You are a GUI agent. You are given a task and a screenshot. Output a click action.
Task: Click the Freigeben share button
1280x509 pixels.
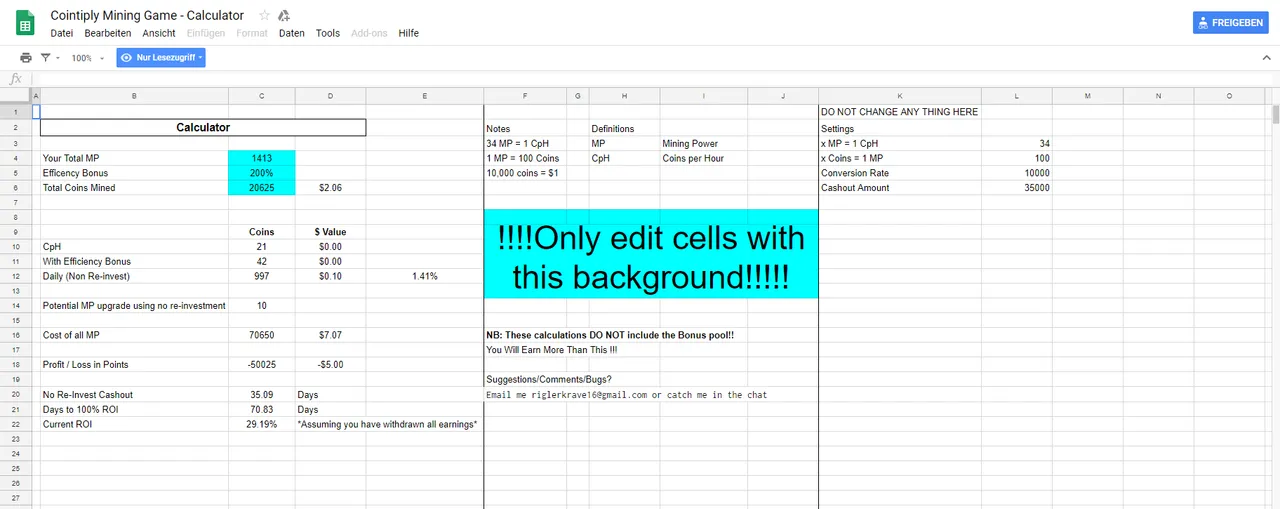coord(1231,23)
